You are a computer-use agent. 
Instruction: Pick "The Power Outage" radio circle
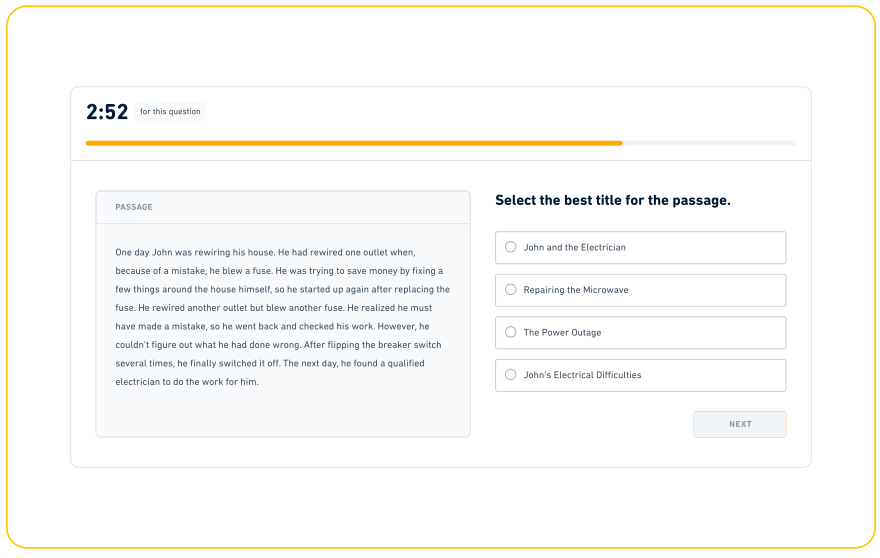[511, 332]
